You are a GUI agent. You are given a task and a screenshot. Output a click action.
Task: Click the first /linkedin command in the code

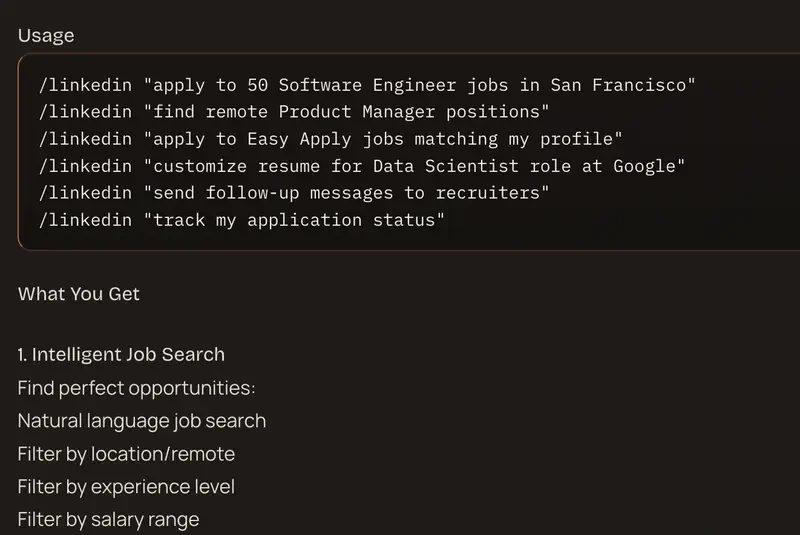[x=85, y=85]
